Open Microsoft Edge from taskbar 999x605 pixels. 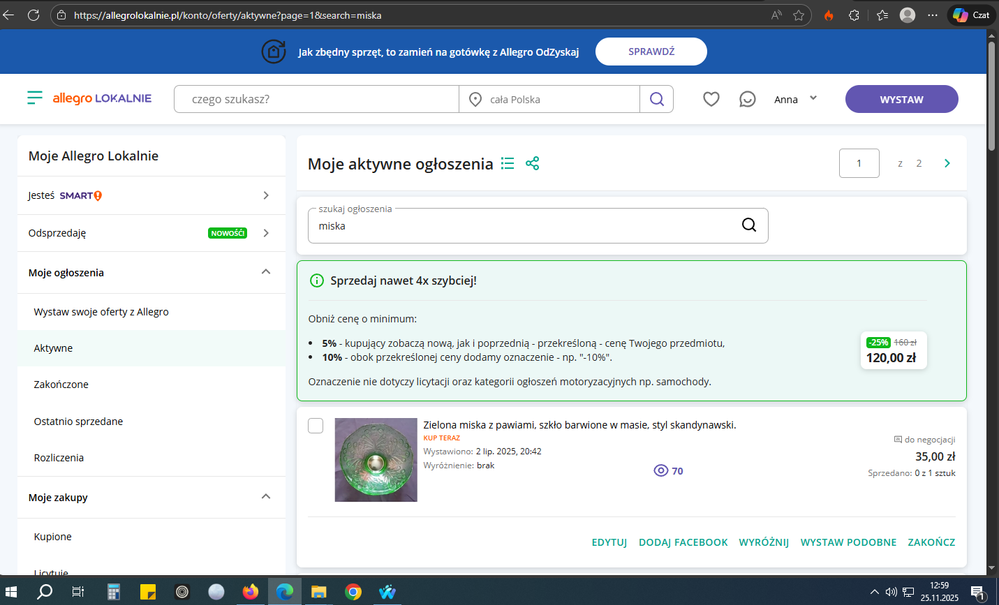284,591
